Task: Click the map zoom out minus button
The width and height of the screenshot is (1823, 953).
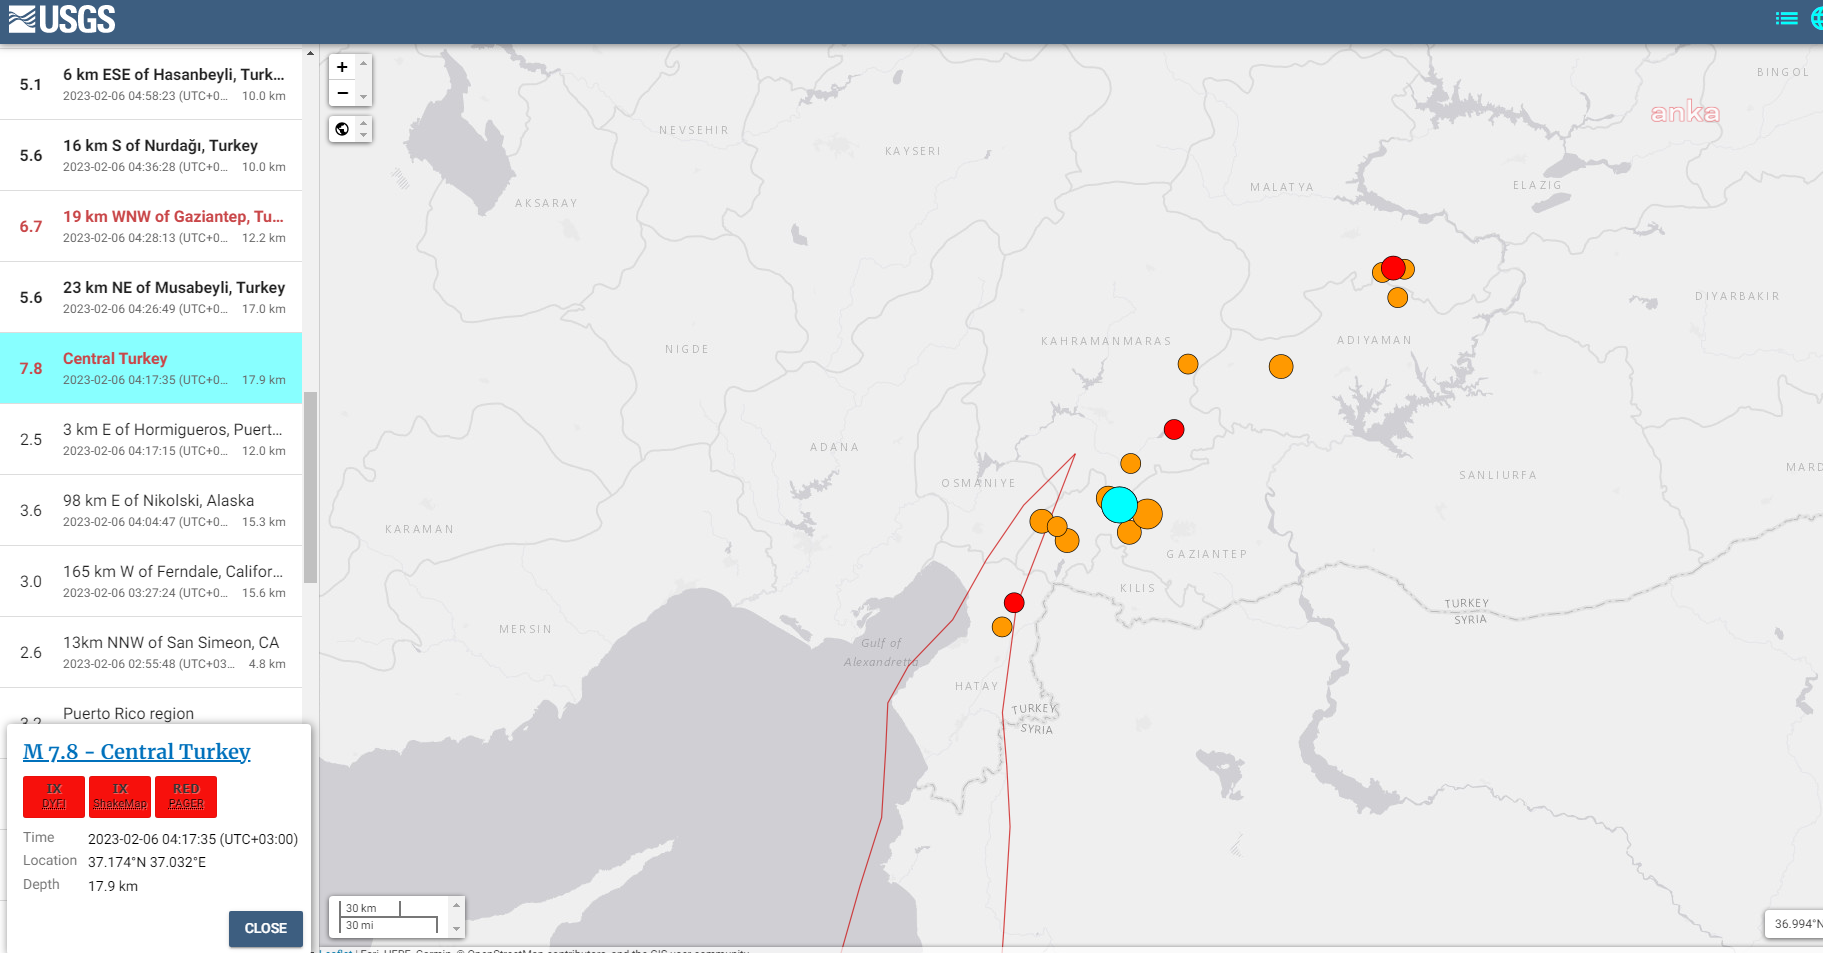Action: (342, 93)
